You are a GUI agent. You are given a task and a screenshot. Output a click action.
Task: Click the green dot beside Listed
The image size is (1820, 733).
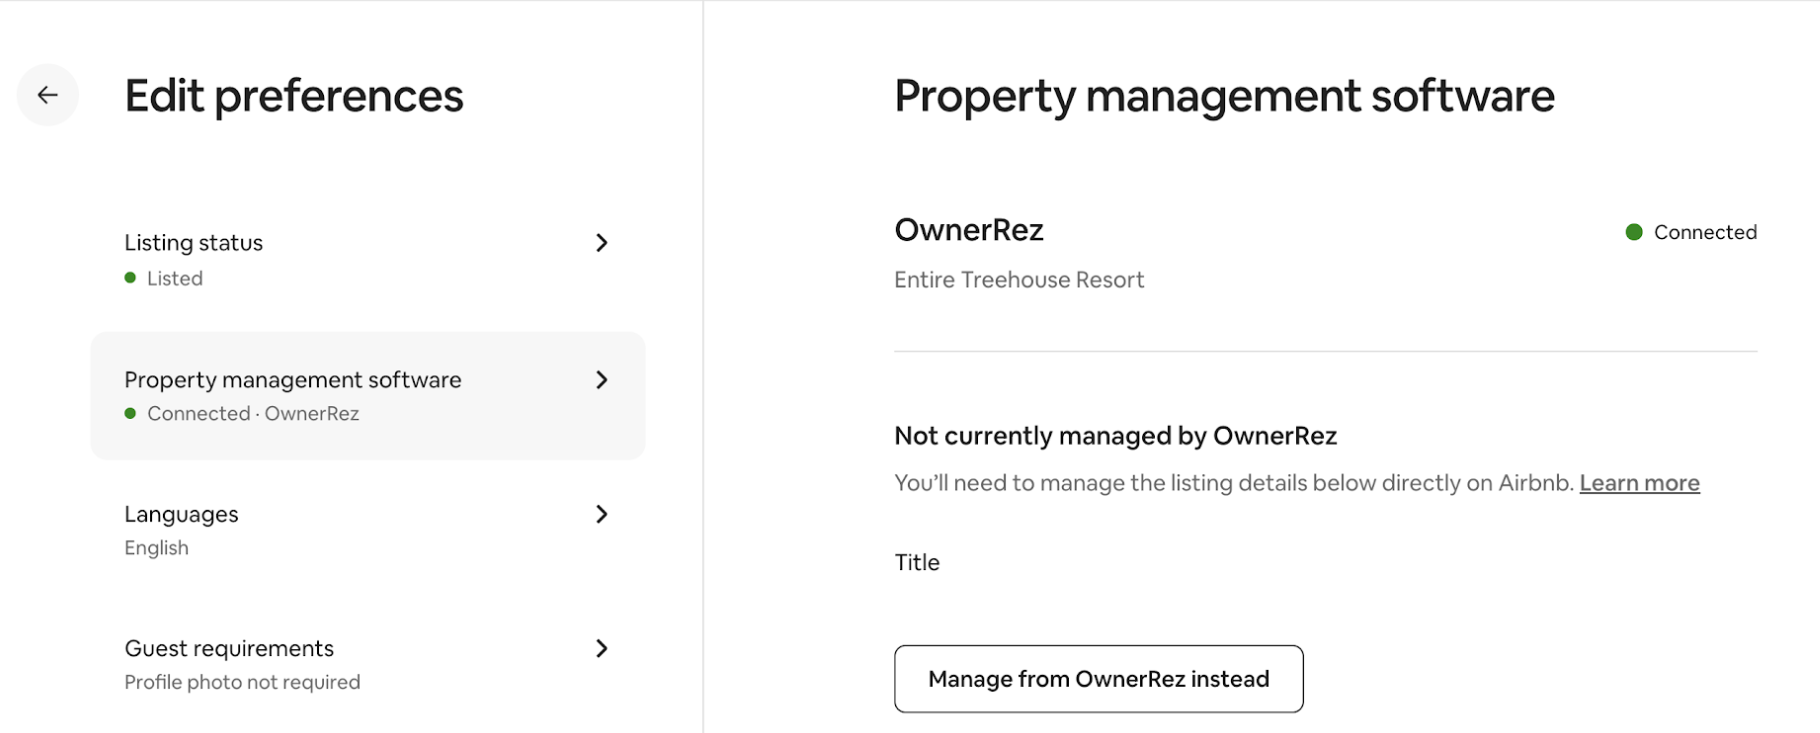(x=130, y=278)
